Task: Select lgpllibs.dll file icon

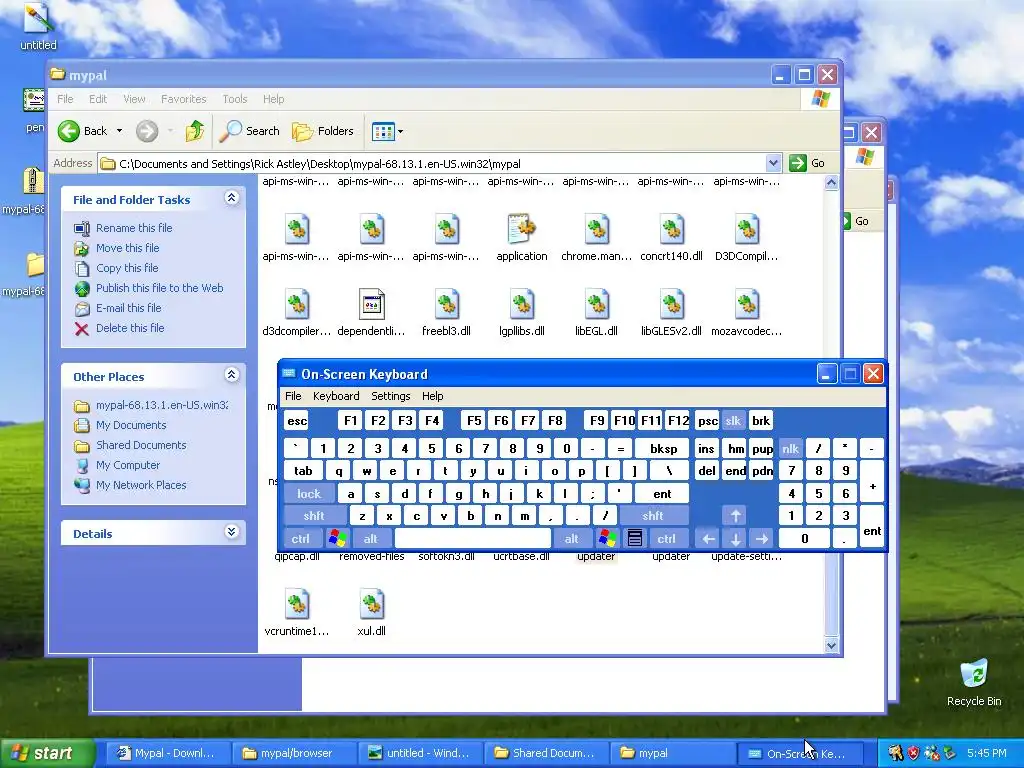Action: click(521, 304)
